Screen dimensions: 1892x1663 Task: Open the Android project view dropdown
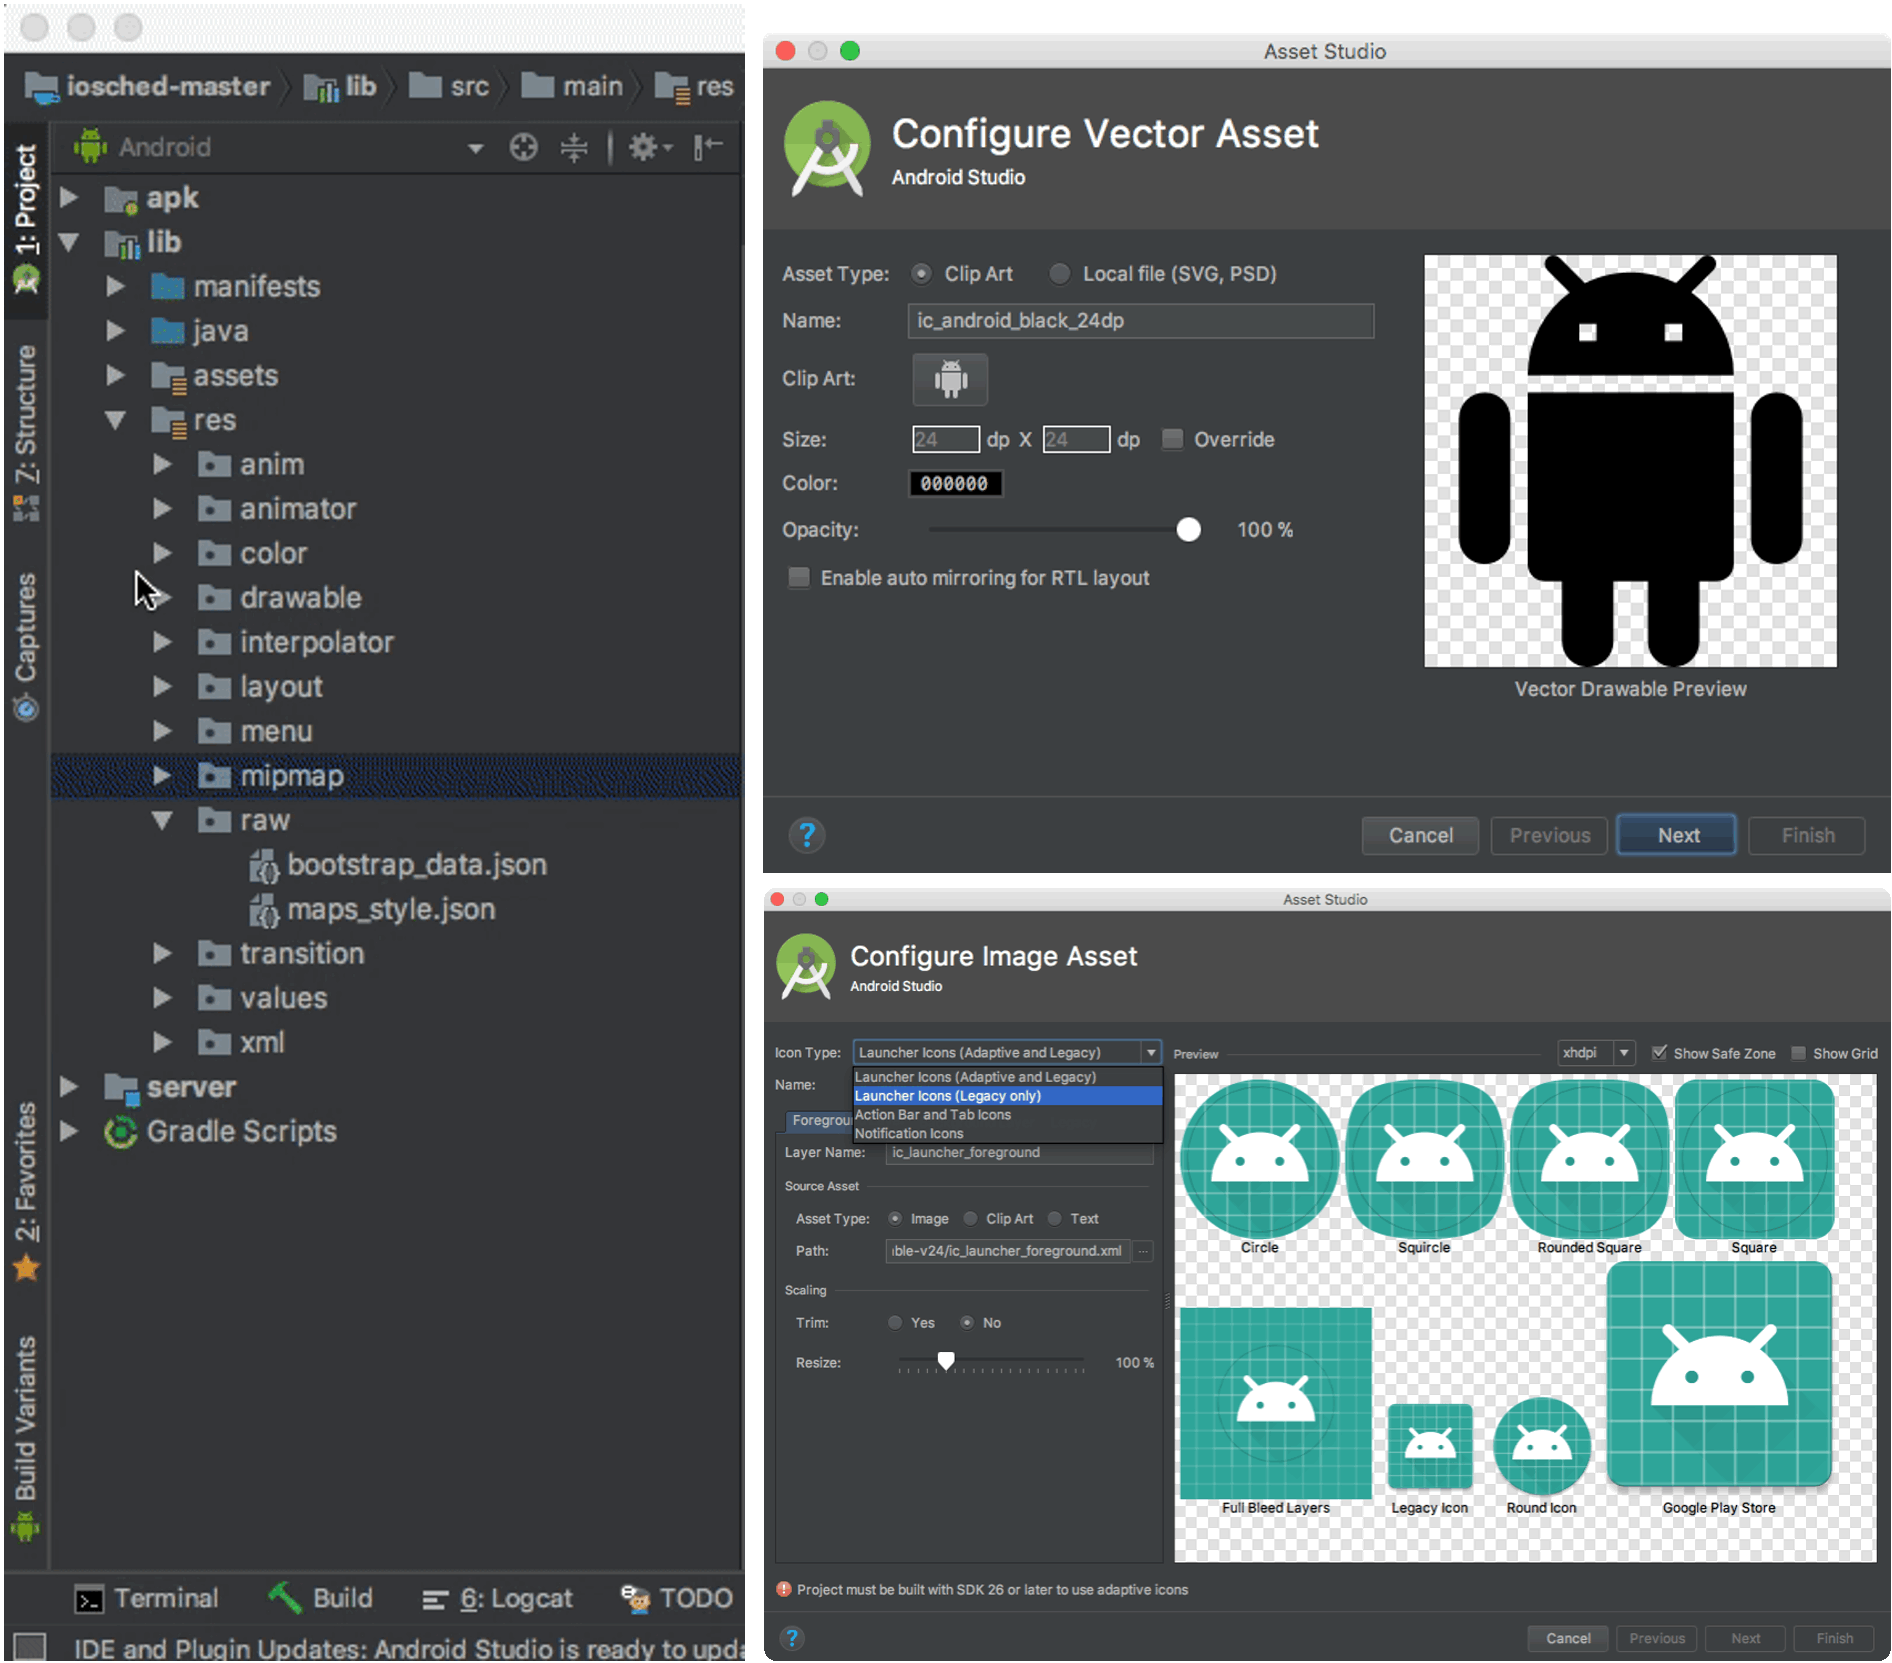pyautogui.click(x=476, y=148)
